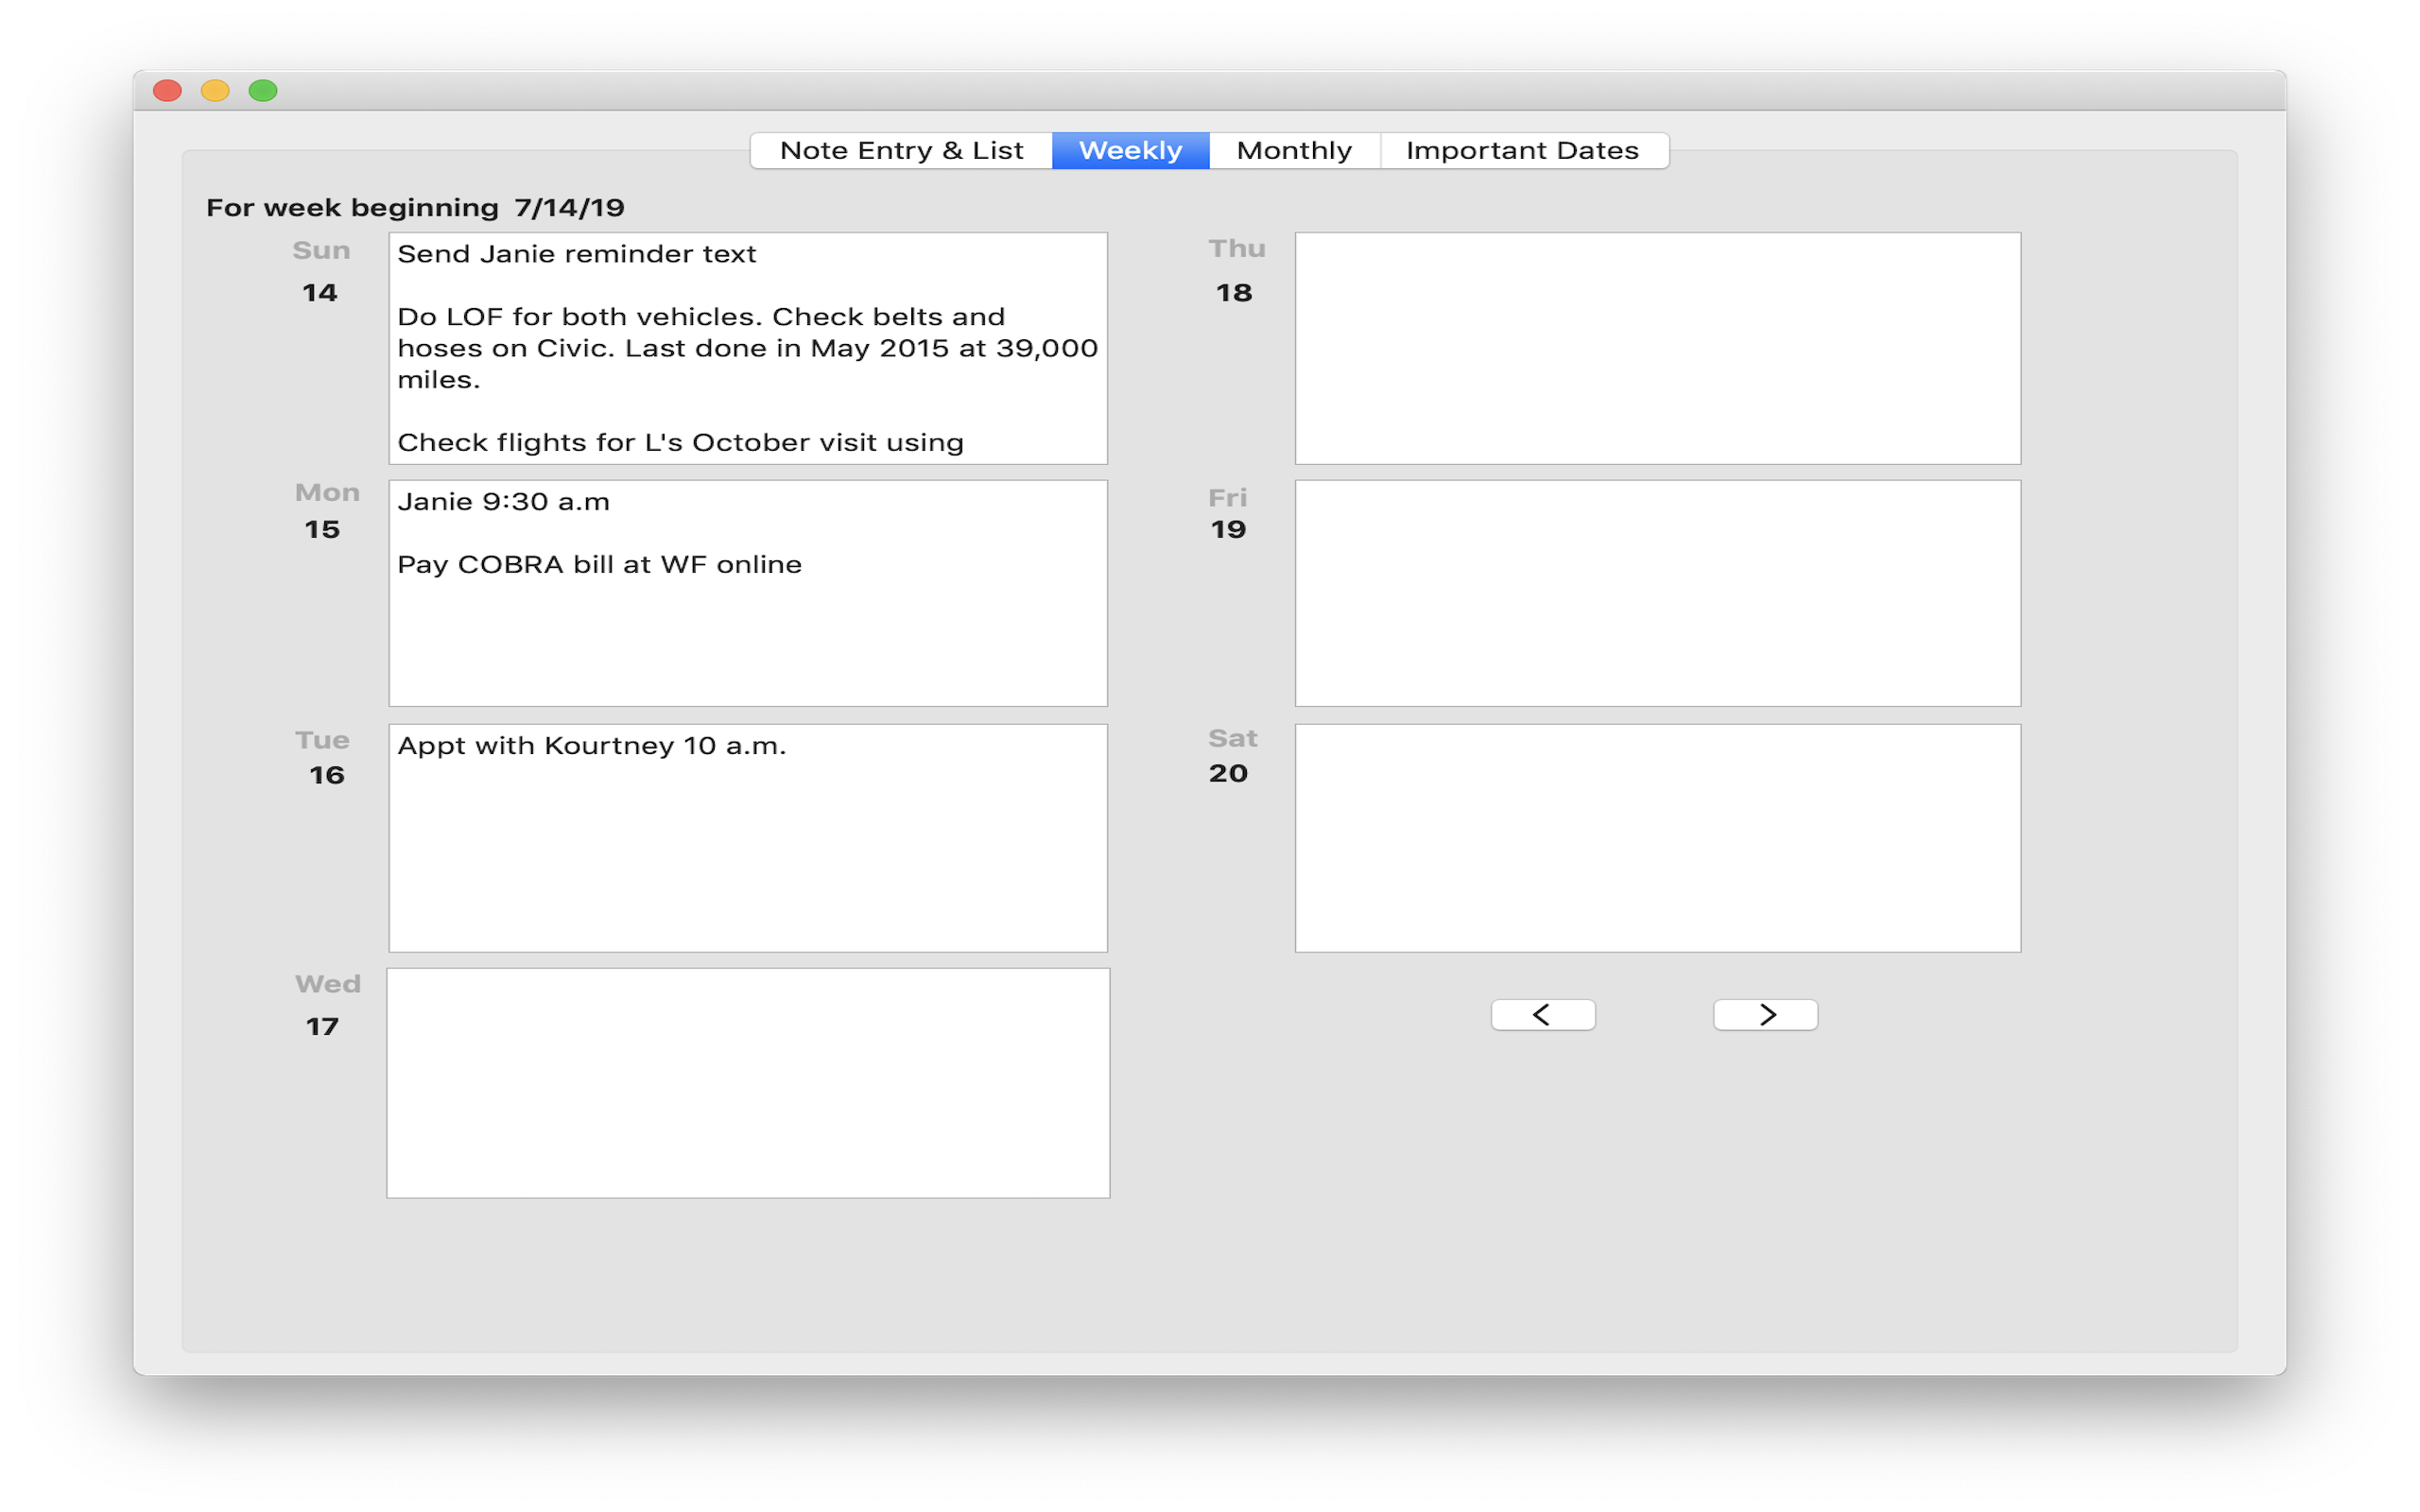Click the empty Saturday 20 notes box
Screen dimensions: 2420x1512
click(1657, 838)
